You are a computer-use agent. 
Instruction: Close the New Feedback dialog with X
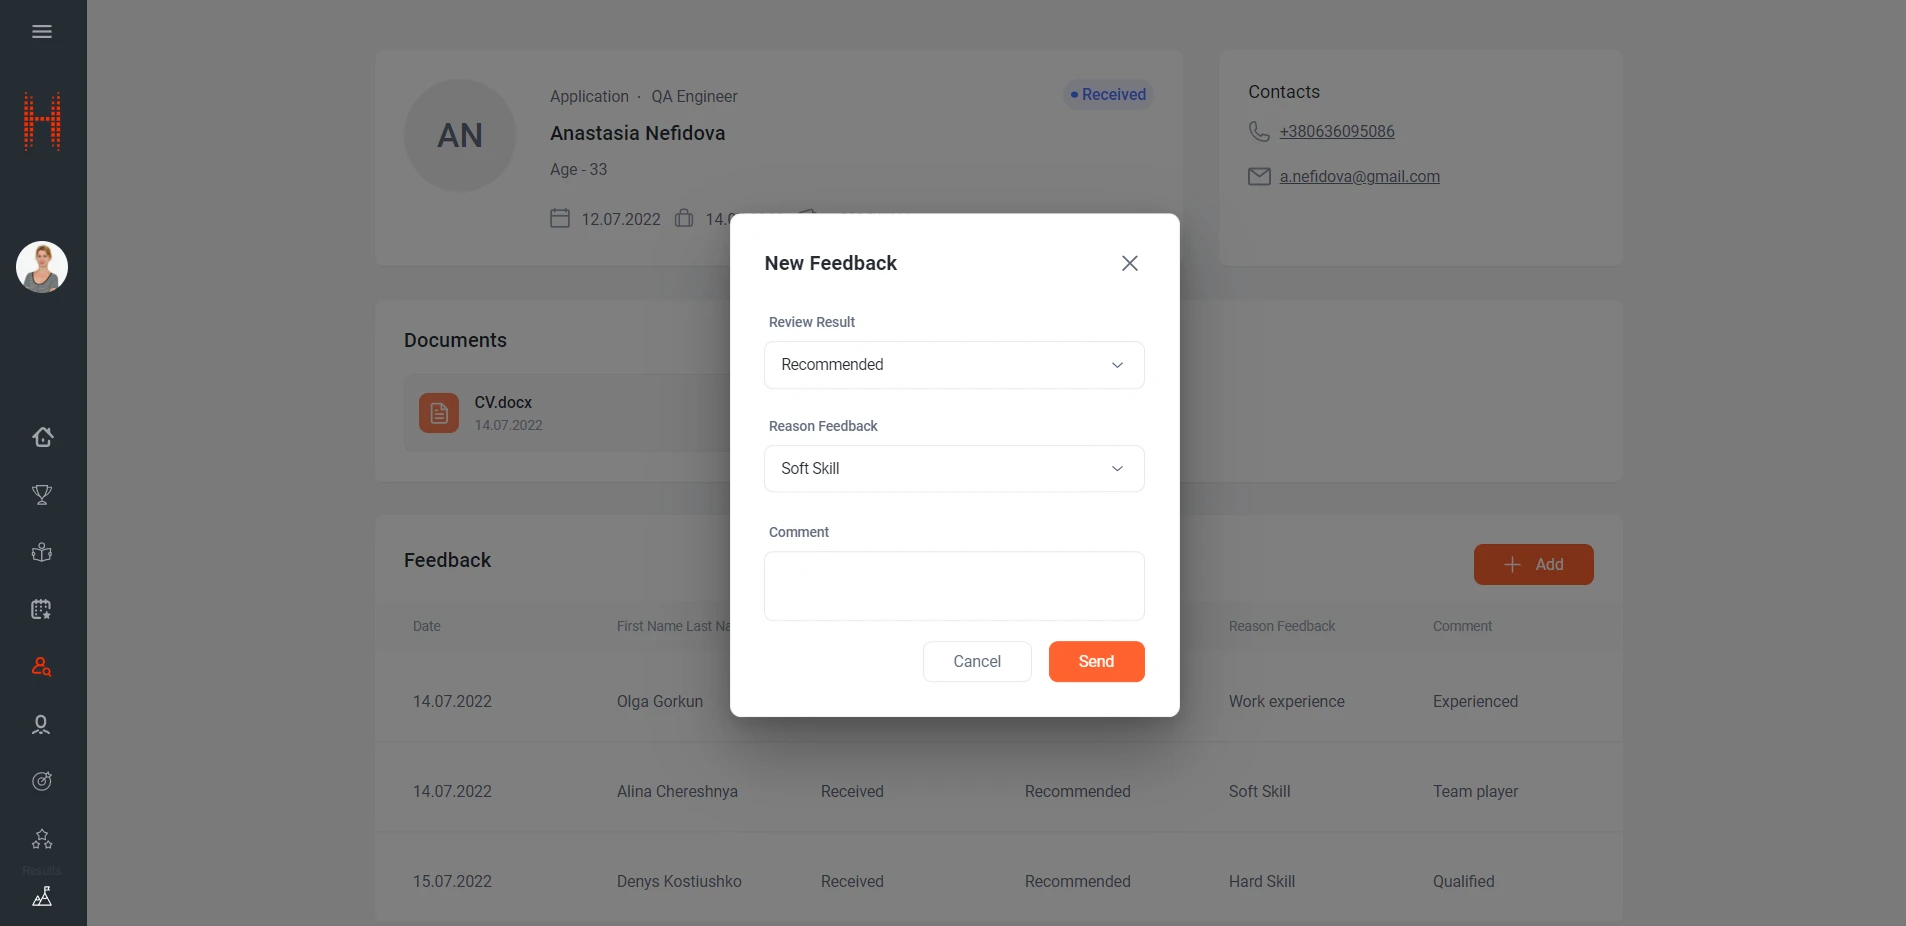coord(1130,263)
